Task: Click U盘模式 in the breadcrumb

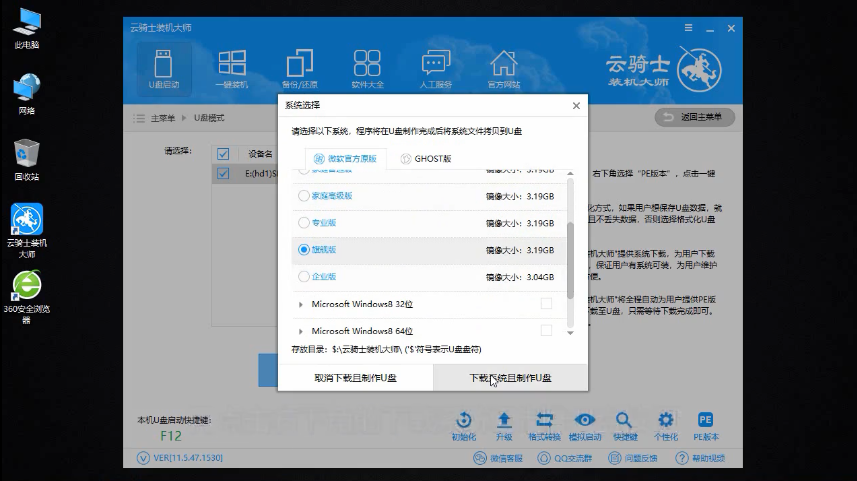Action: click(x=209, y=118)
